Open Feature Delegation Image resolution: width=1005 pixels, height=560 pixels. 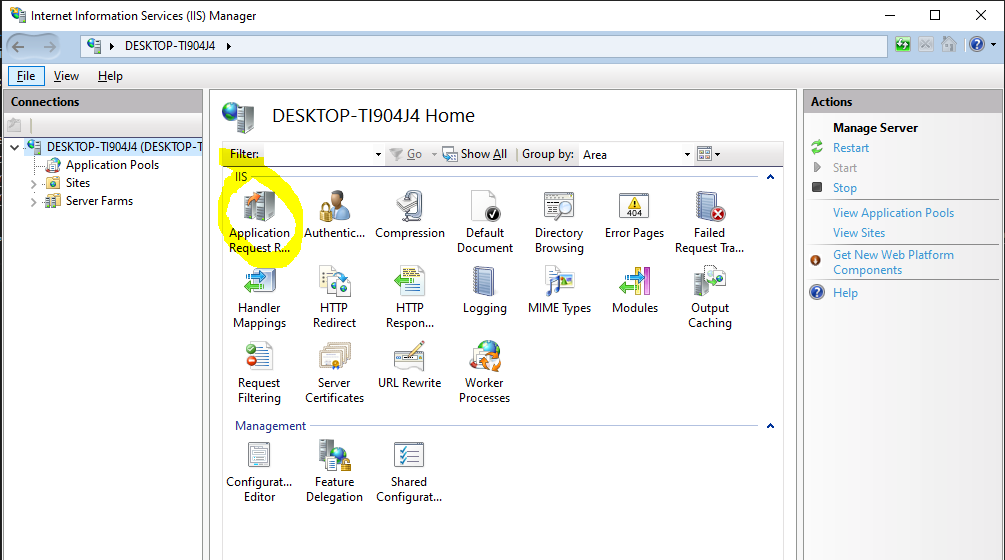[x=334, y=472]
